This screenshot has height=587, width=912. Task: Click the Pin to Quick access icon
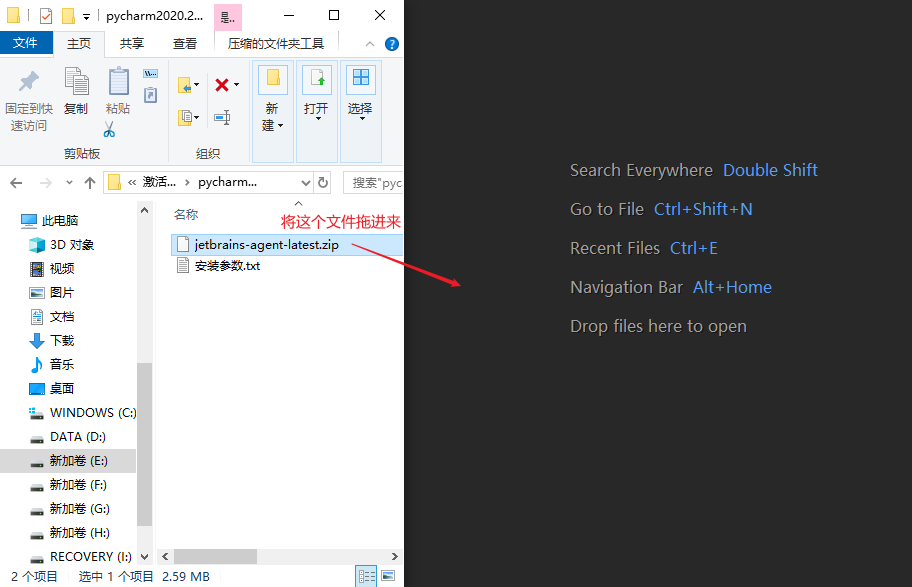pyautogui.click(x=28, y=81)
